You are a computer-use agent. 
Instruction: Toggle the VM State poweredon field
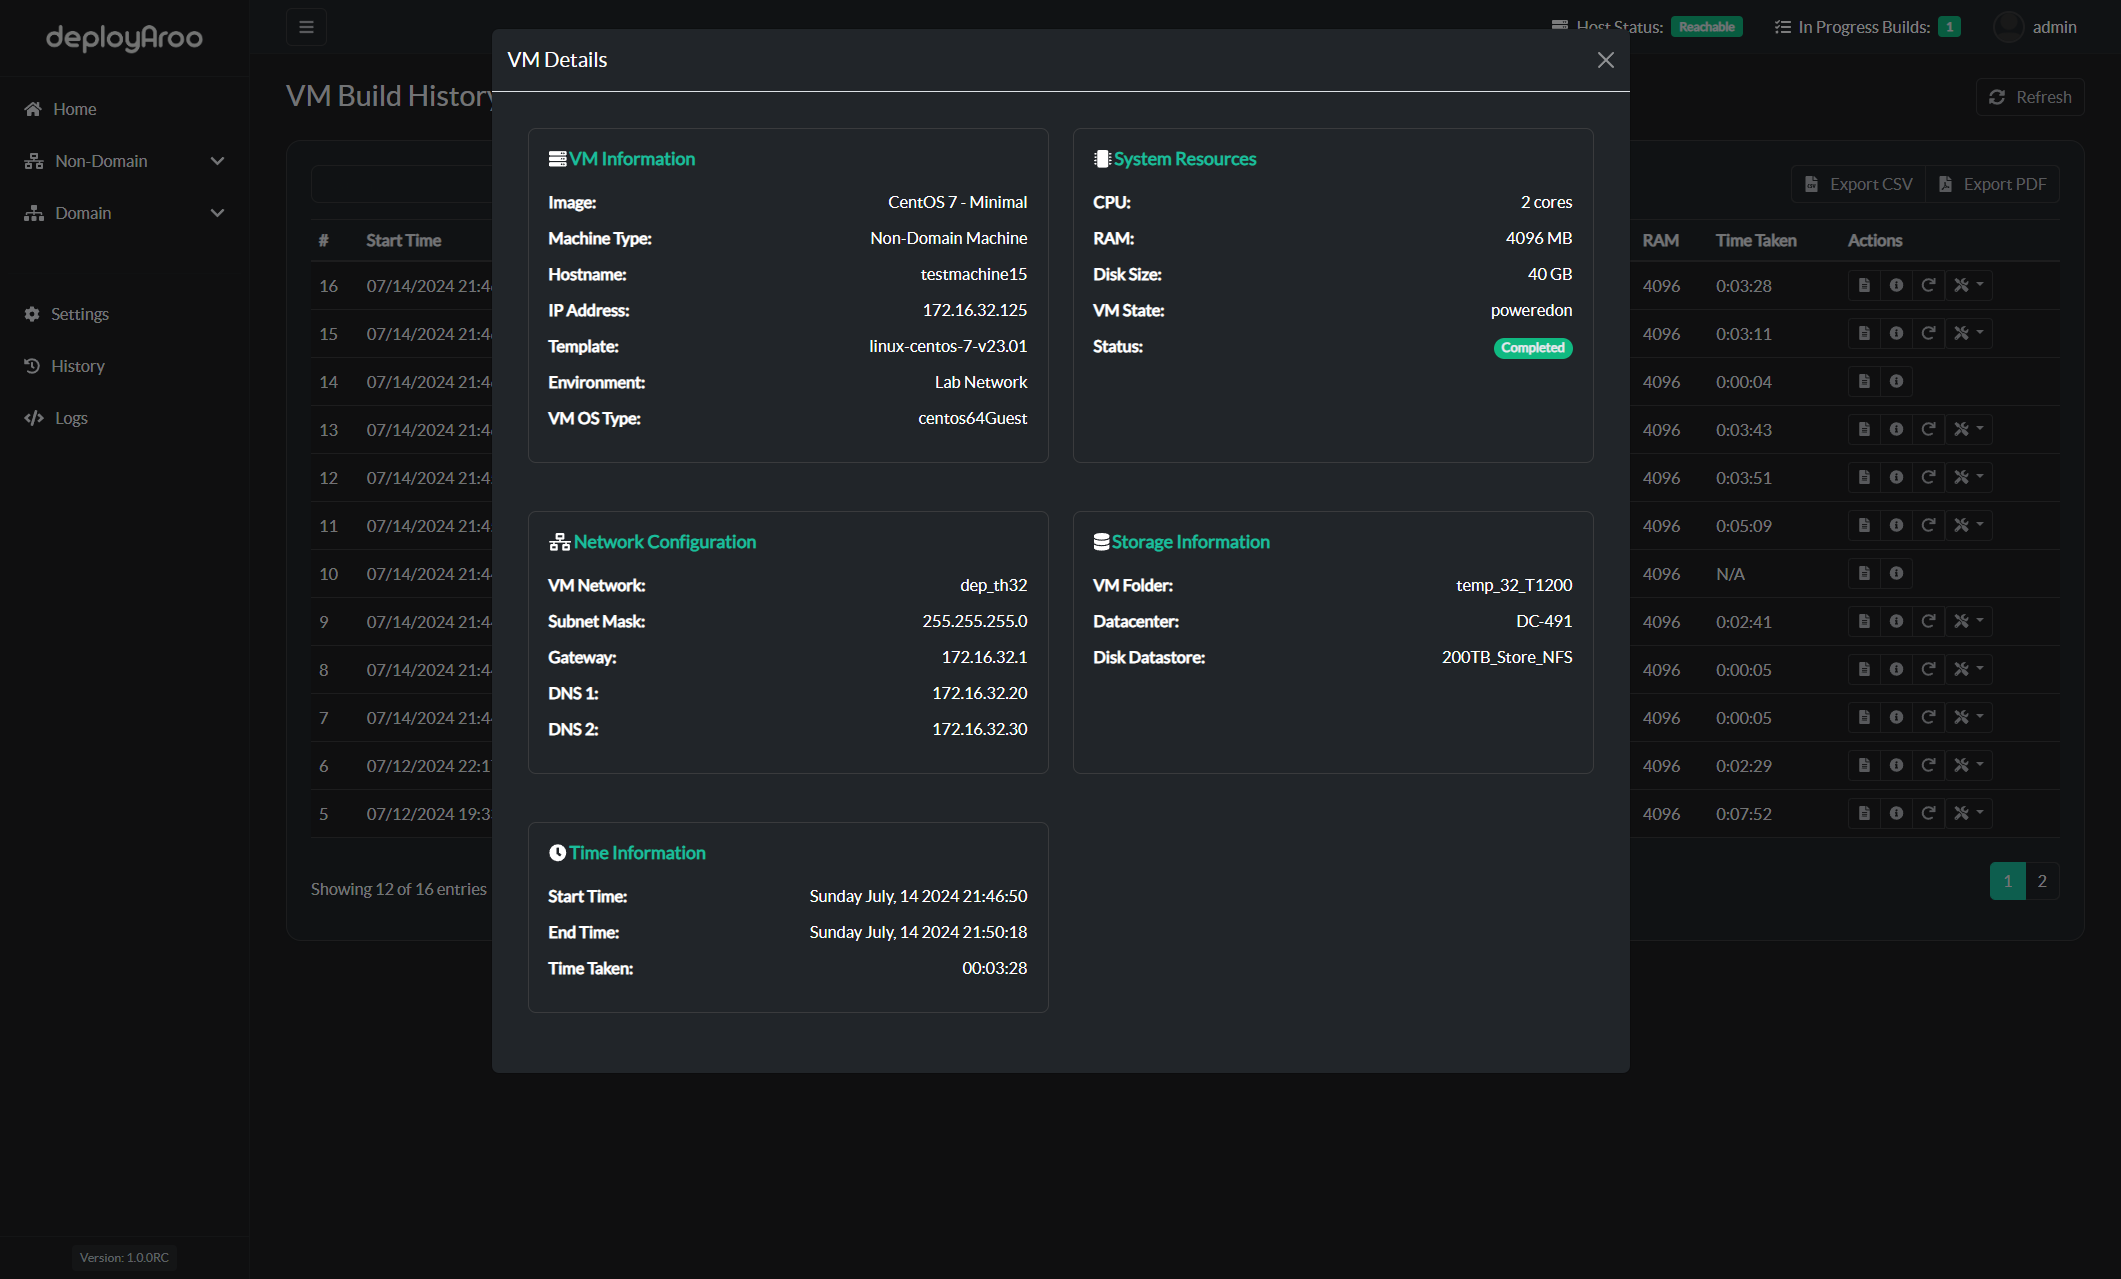(x=1529, y=309)
